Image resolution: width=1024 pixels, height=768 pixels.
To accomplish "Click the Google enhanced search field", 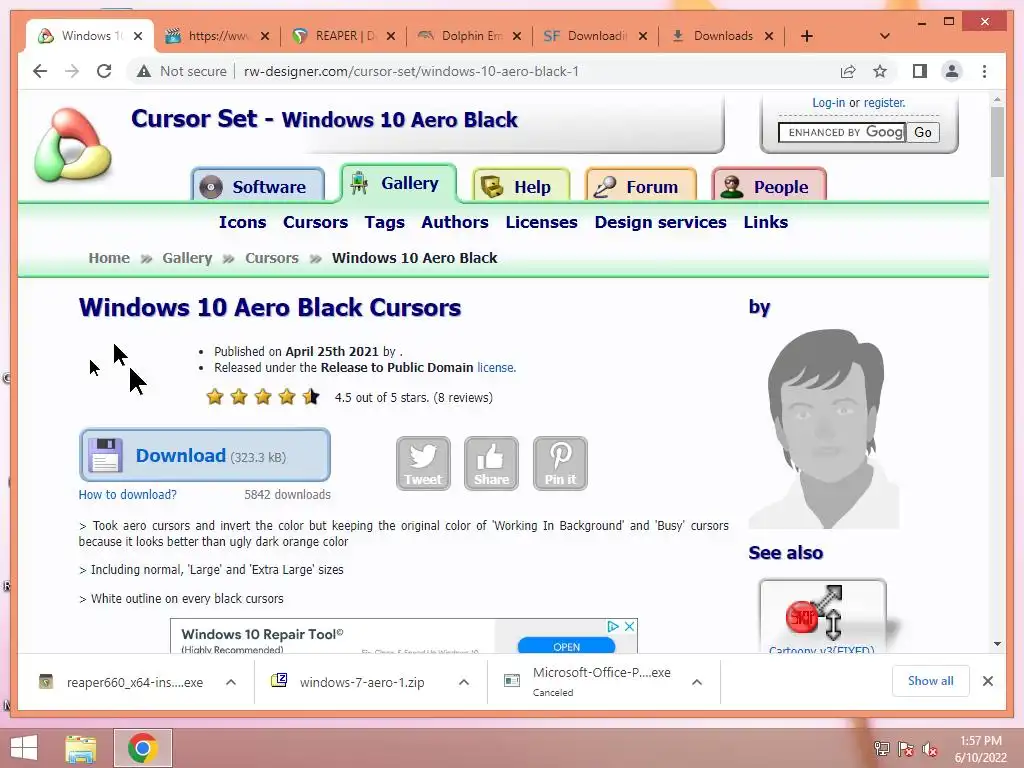I will pyautogui.click(x=842, y=133).
